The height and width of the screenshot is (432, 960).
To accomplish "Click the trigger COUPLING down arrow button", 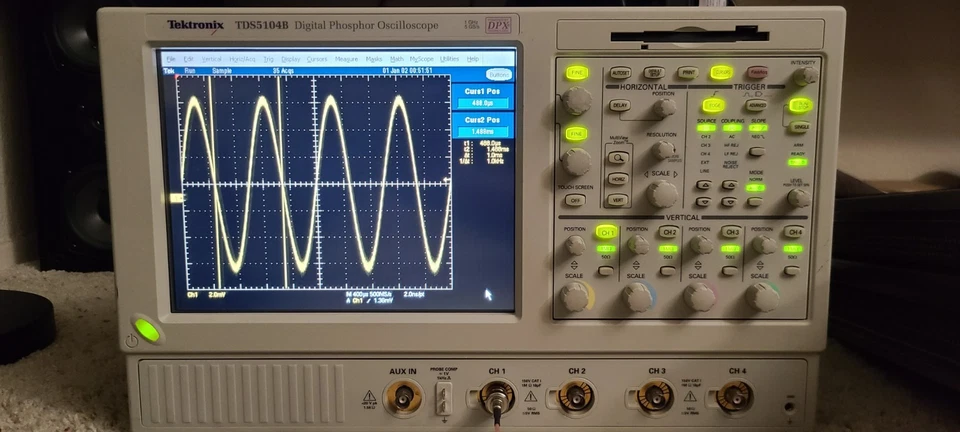I will point(729,201).
